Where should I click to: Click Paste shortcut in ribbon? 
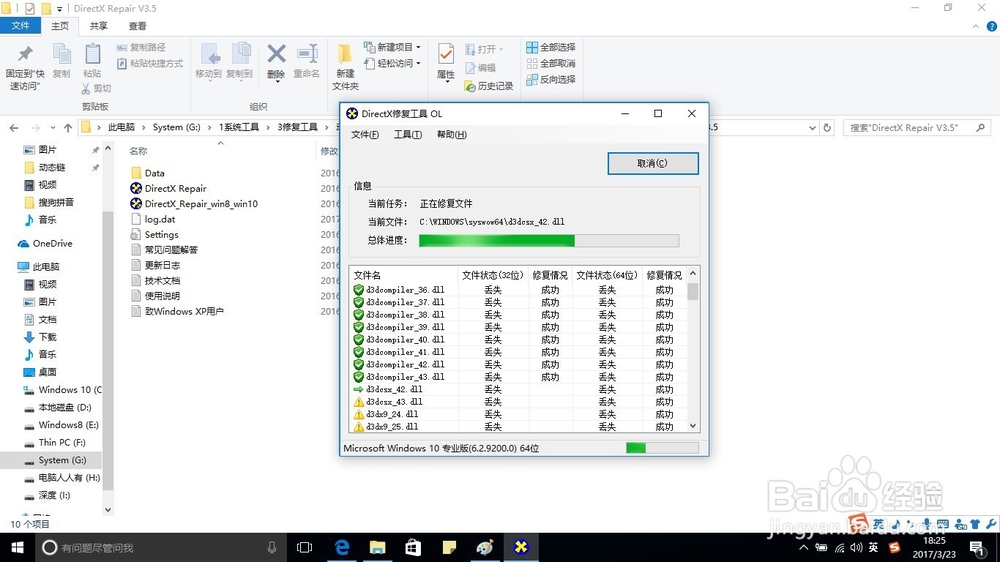[x=150, y=63]
